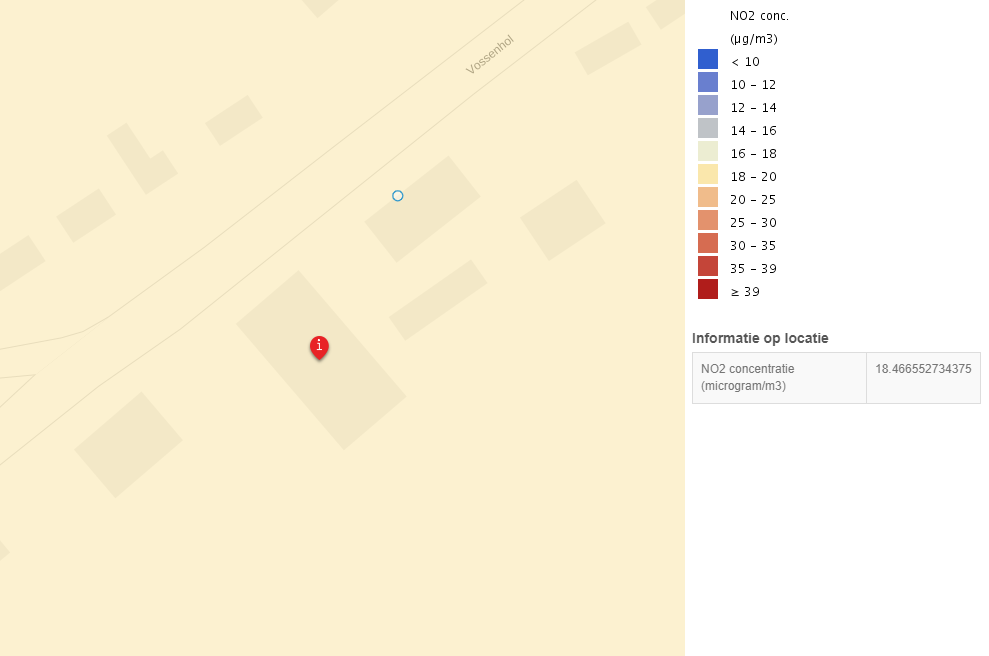The image size is (989, 656).
Task: Select the '16 - 18' legend swatch
Action: point(708,151)
